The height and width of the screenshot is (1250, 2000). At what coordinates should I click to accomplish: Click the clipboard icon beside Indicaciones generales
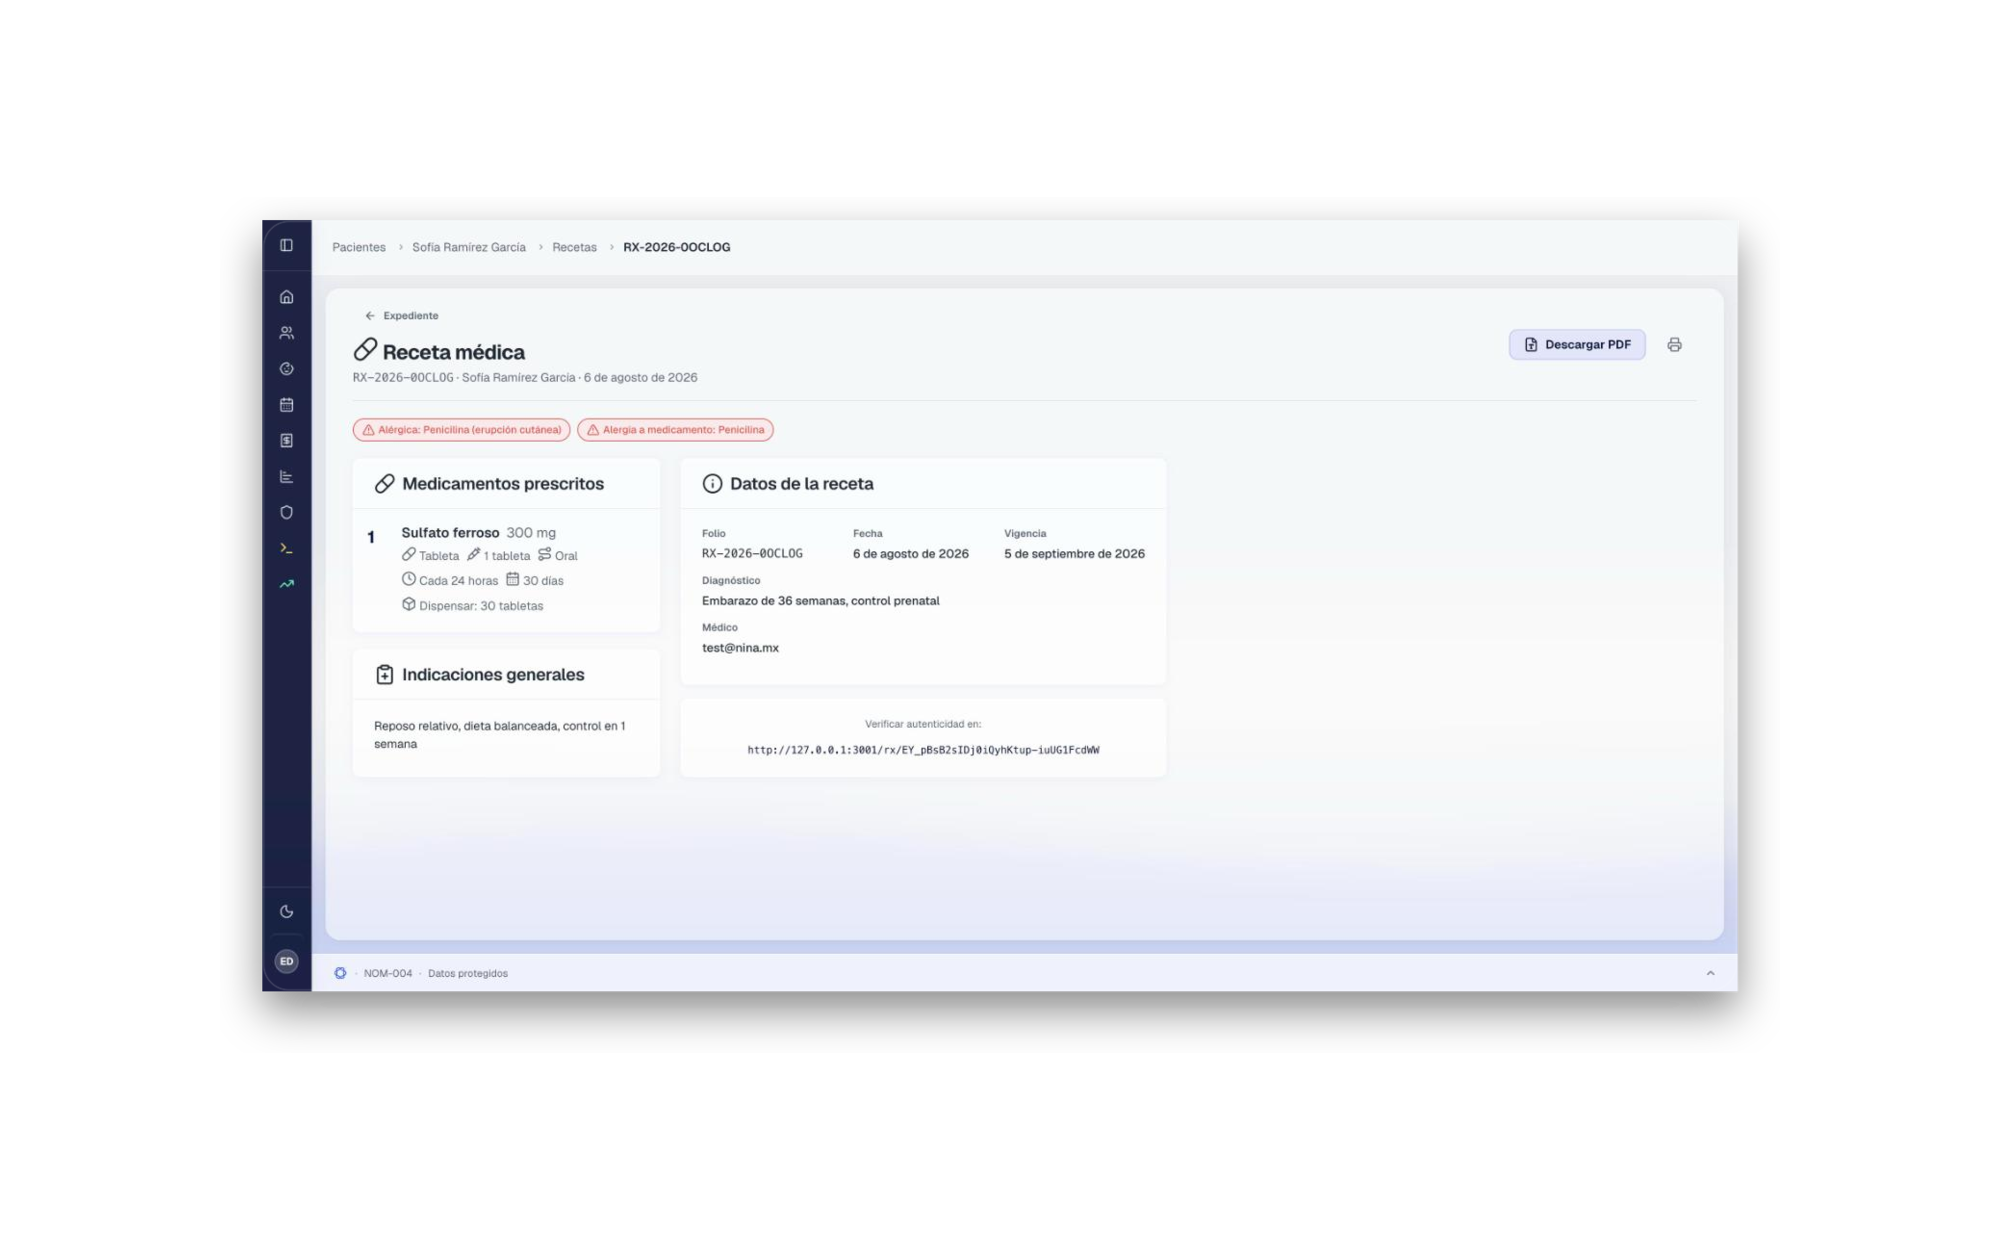click(x=384, y=675)
